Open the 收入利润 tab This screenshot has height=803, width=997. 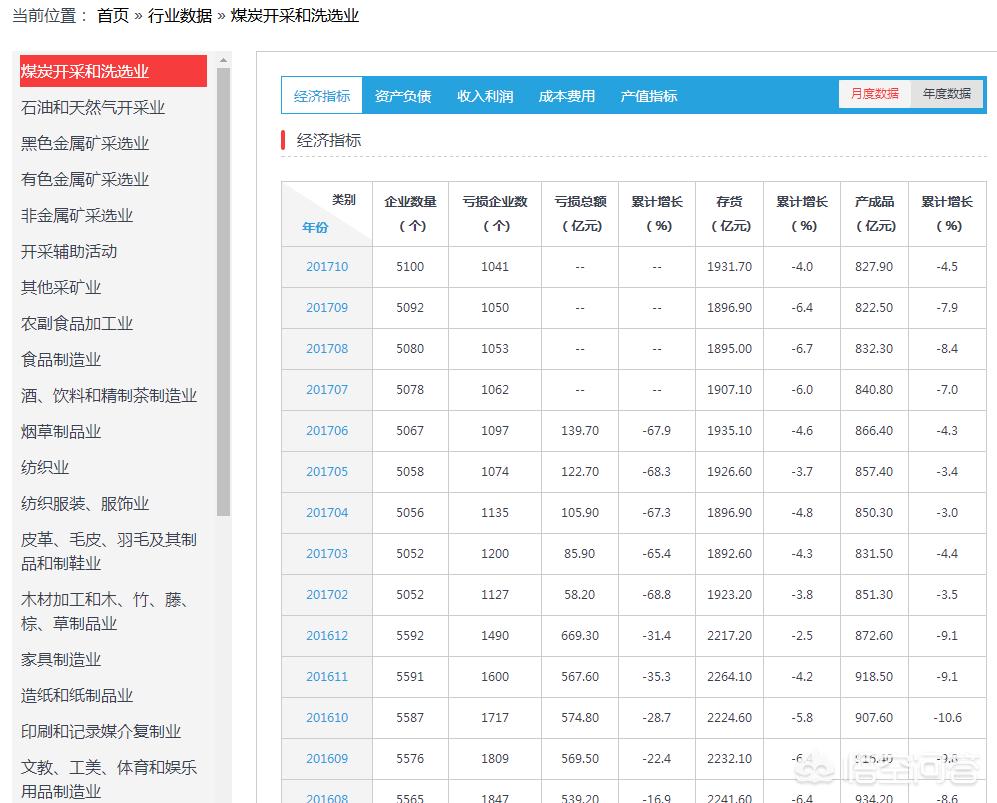click(485, 96)
